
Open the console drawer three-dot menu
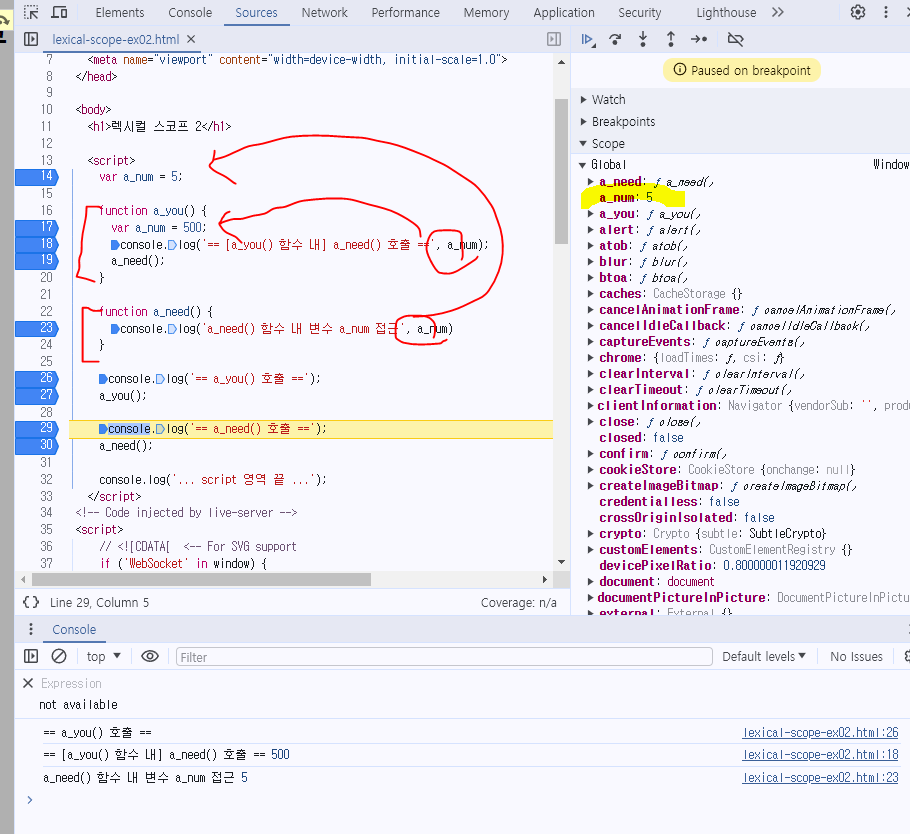coord(31,629)
